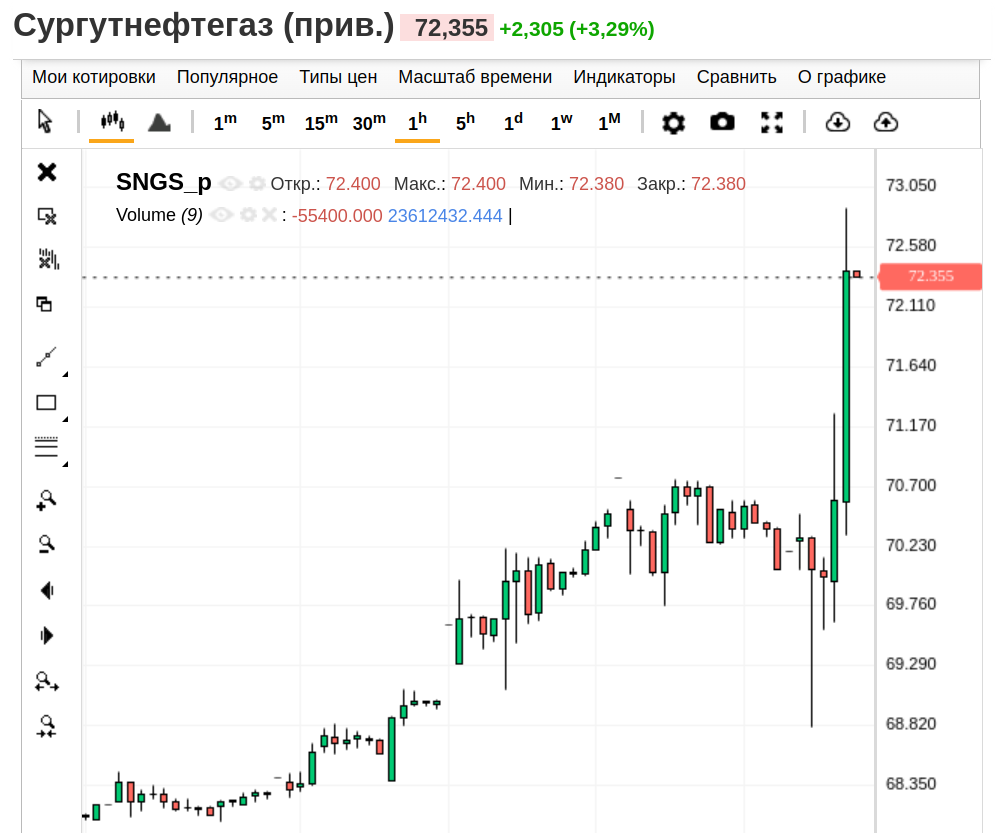Click the remove all indicators icon
Screen dimensions: 1002x833
(48, 259)
